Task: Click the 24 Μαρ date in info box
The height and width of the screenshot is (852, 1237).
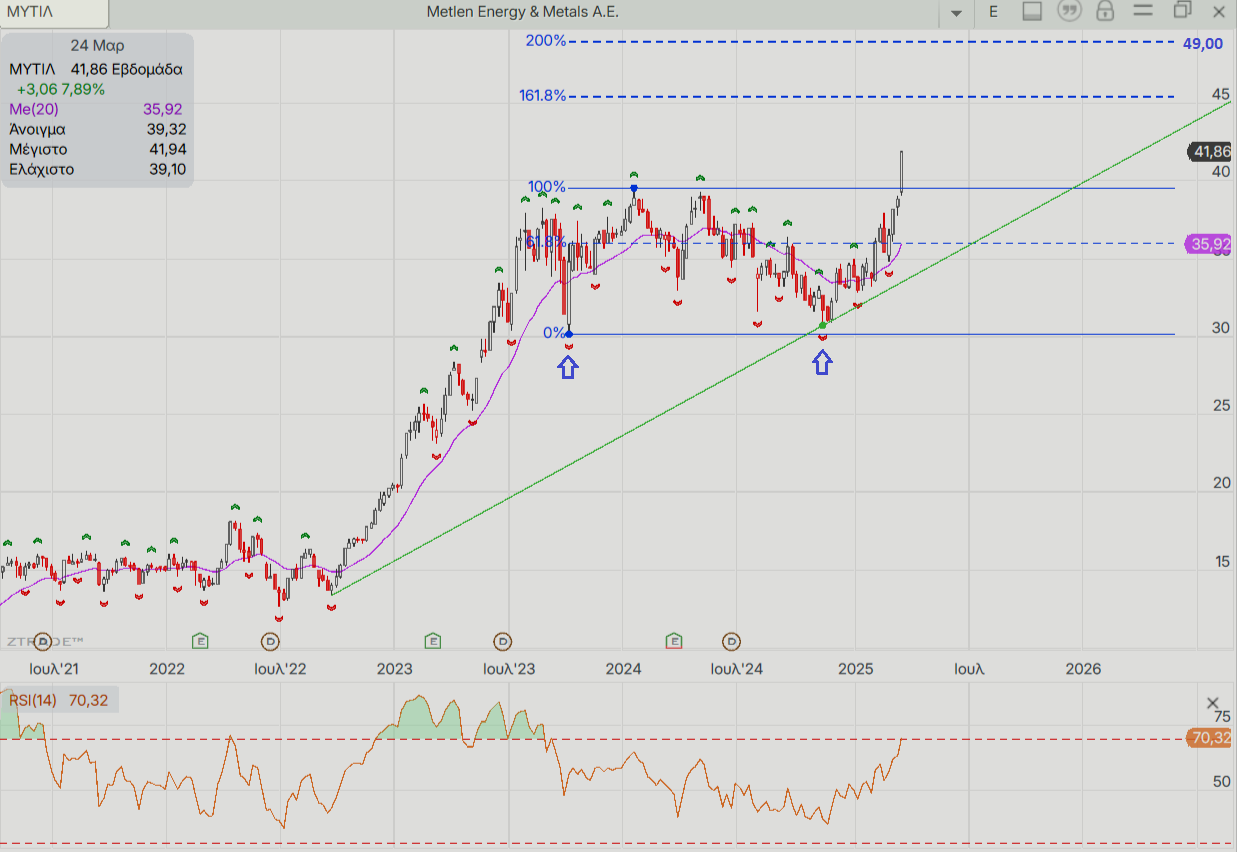Action: coord(97,46)
